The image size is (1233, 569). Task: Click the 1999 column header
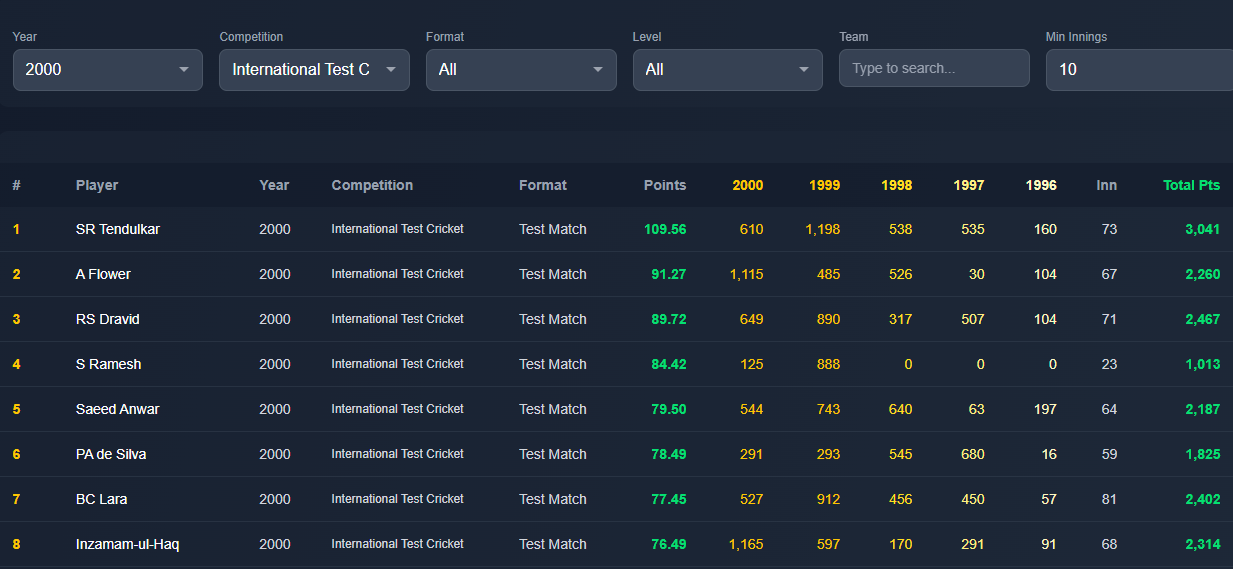[824, 185]
